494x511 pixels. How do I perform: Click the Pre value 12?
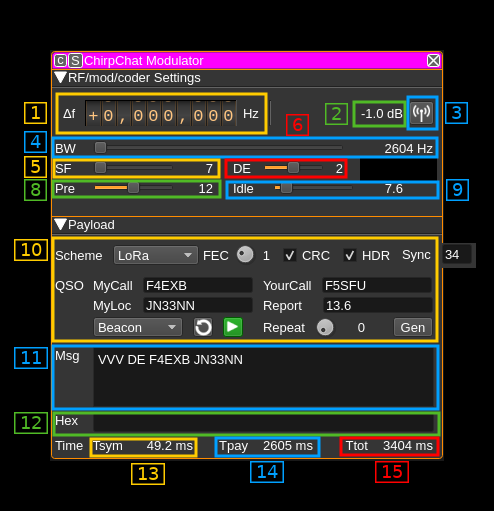pos(206,189)
